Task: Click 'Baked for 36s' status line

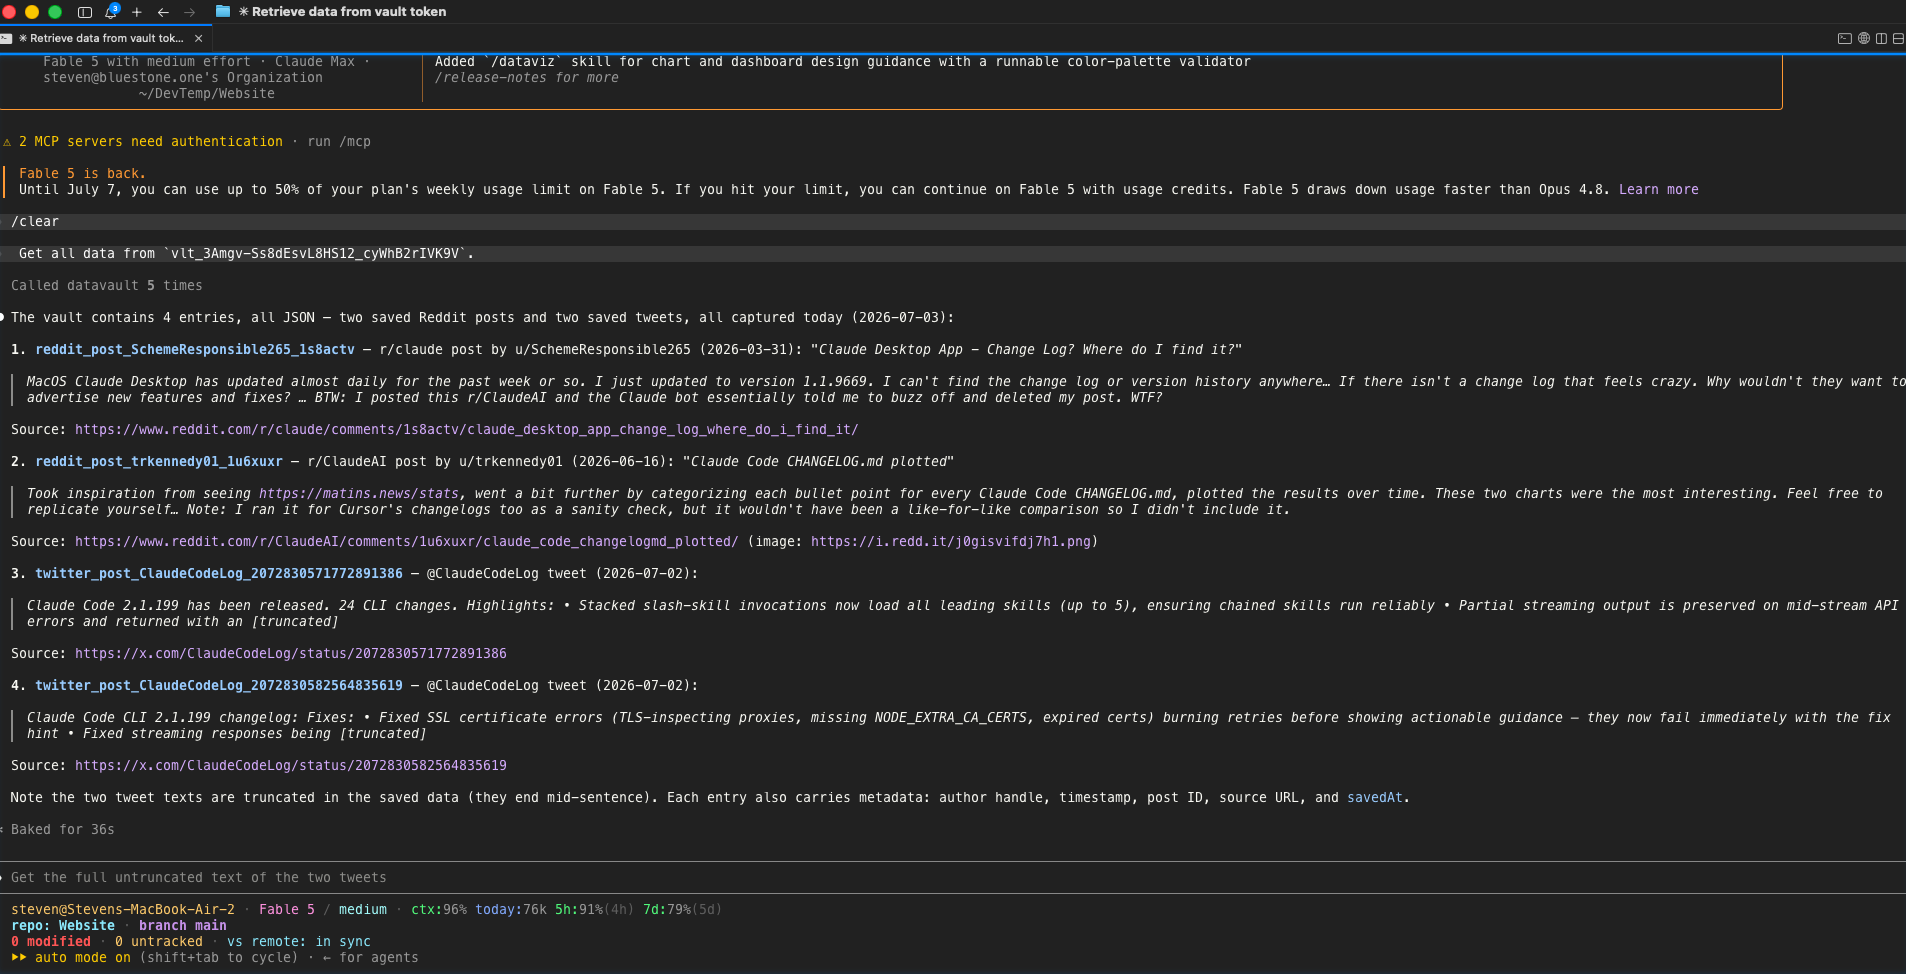Action: point(62,829)
